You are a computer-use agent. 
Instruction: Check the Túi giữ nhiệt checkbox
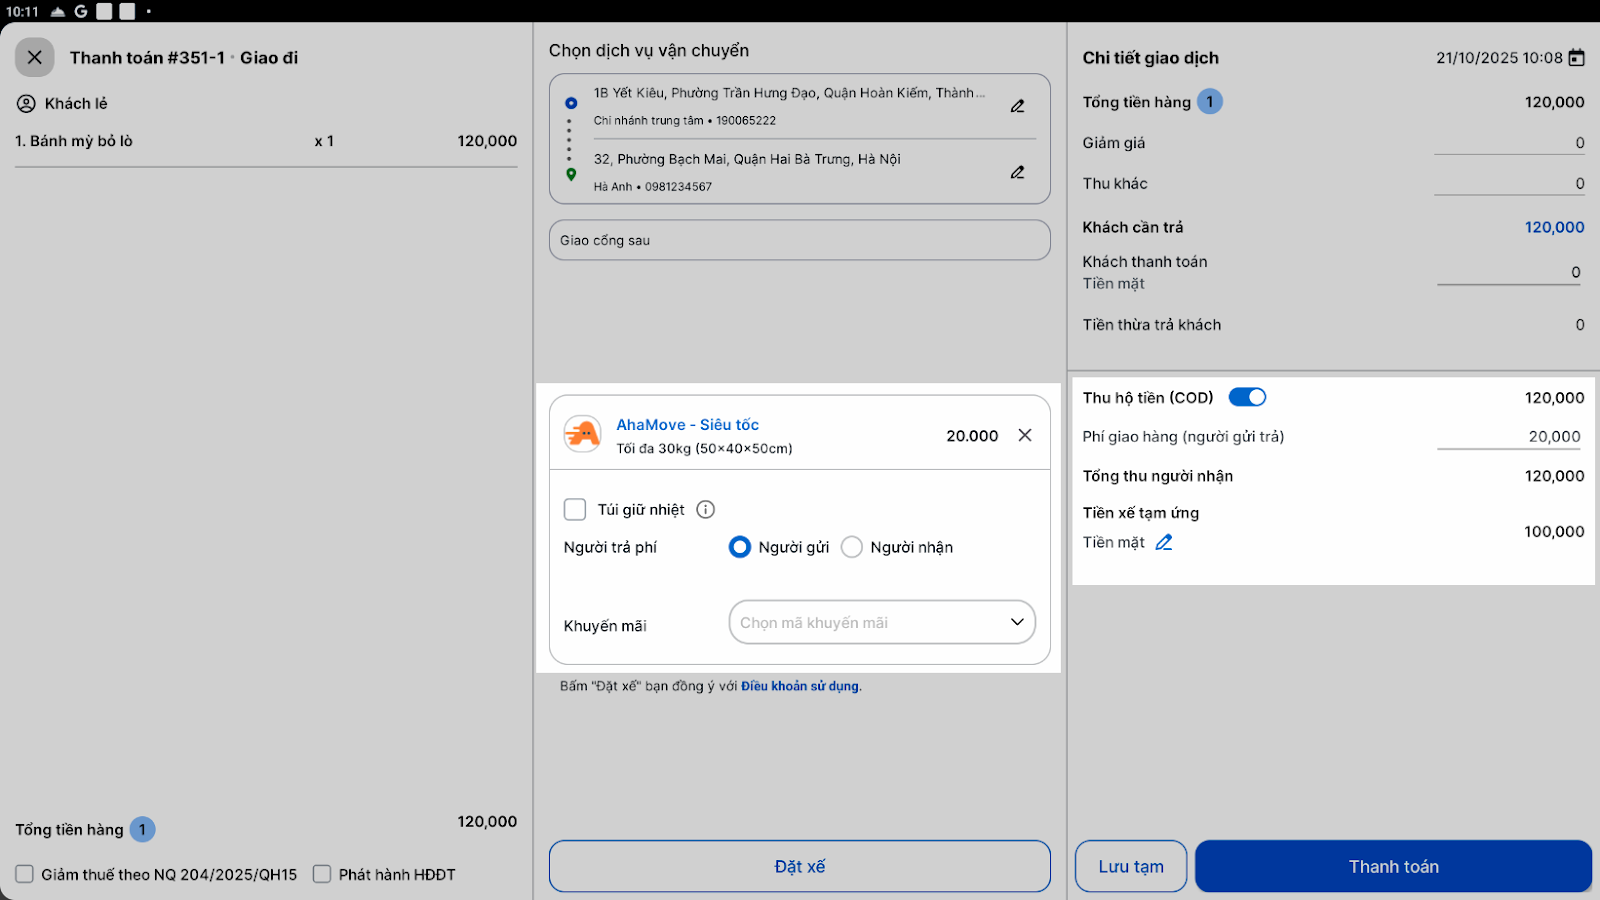[575, 510]
